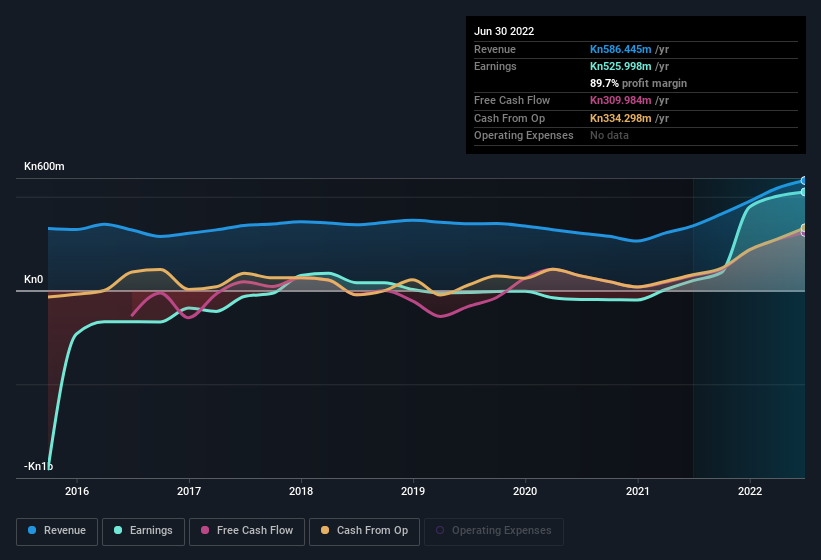The image size is (821, 560).
Task: Click the Kn525.998m earnings value
Action: (x=620, y=66)
